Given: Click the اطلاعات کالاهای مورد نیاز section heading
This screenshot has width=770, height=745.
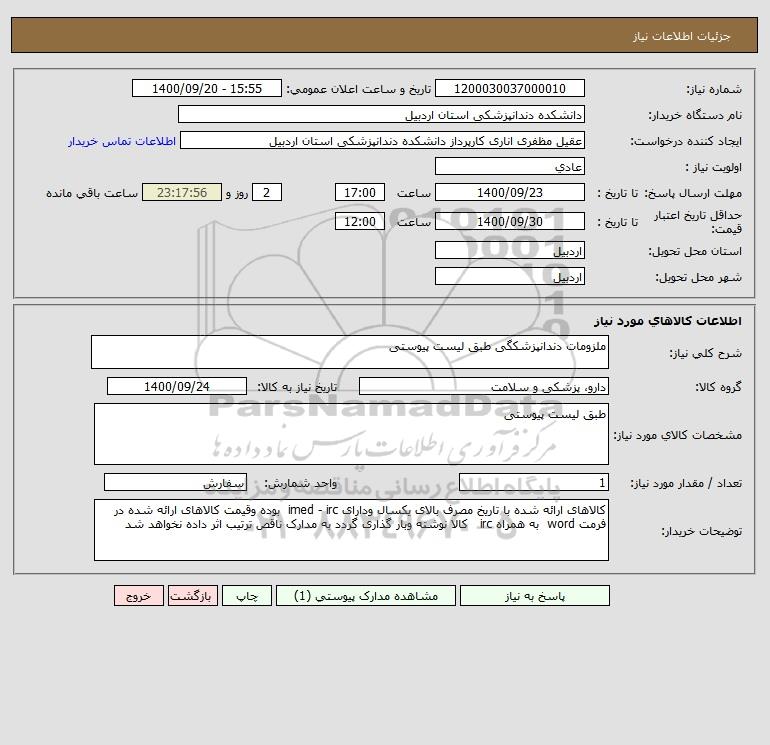Looking at the screenshot, I should (667, 321).
